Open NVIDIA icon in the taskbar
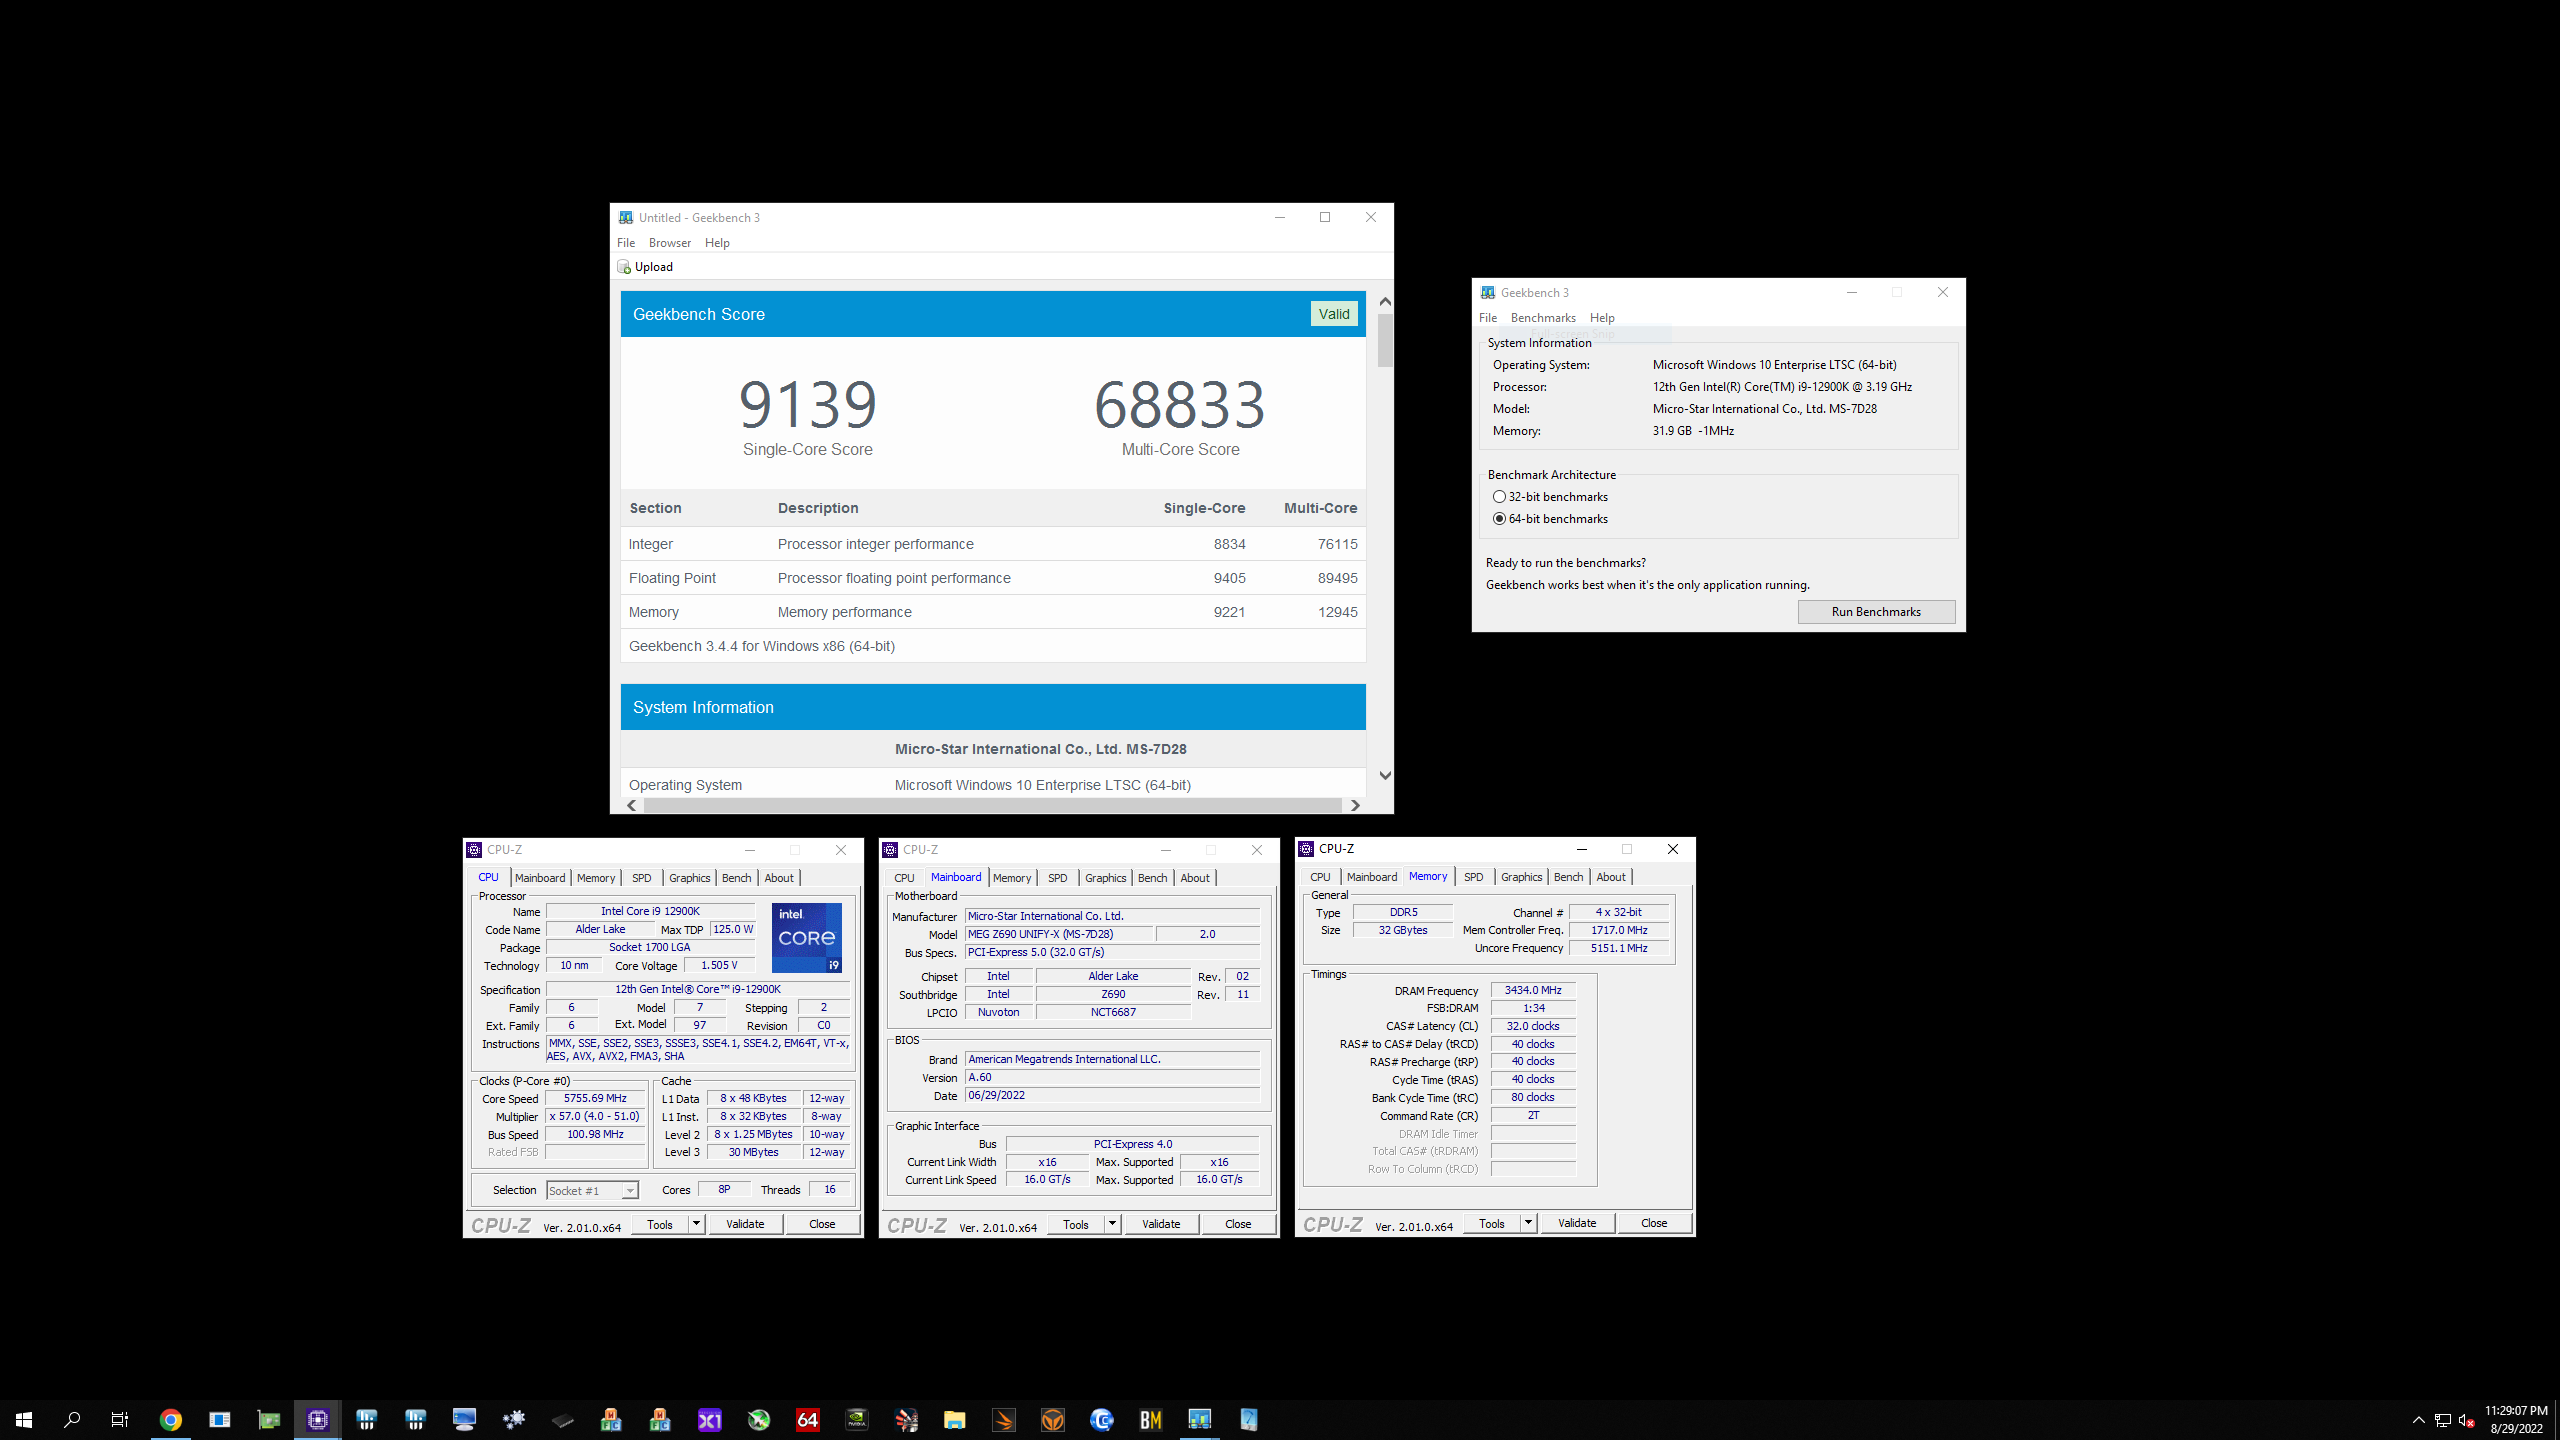 pos(857,1419)
